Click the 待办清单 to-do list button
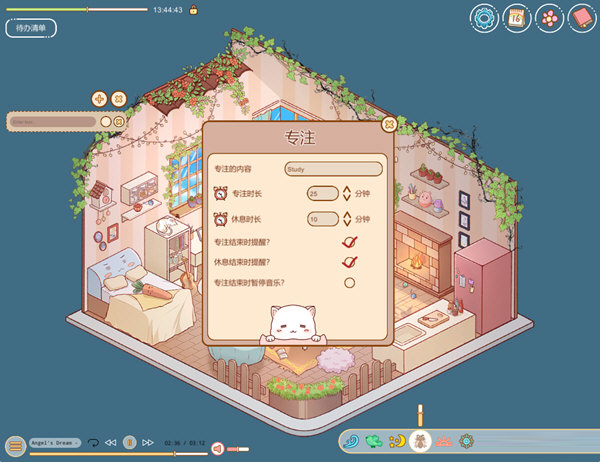The image size is (600, 462). [x=31, y=28]
